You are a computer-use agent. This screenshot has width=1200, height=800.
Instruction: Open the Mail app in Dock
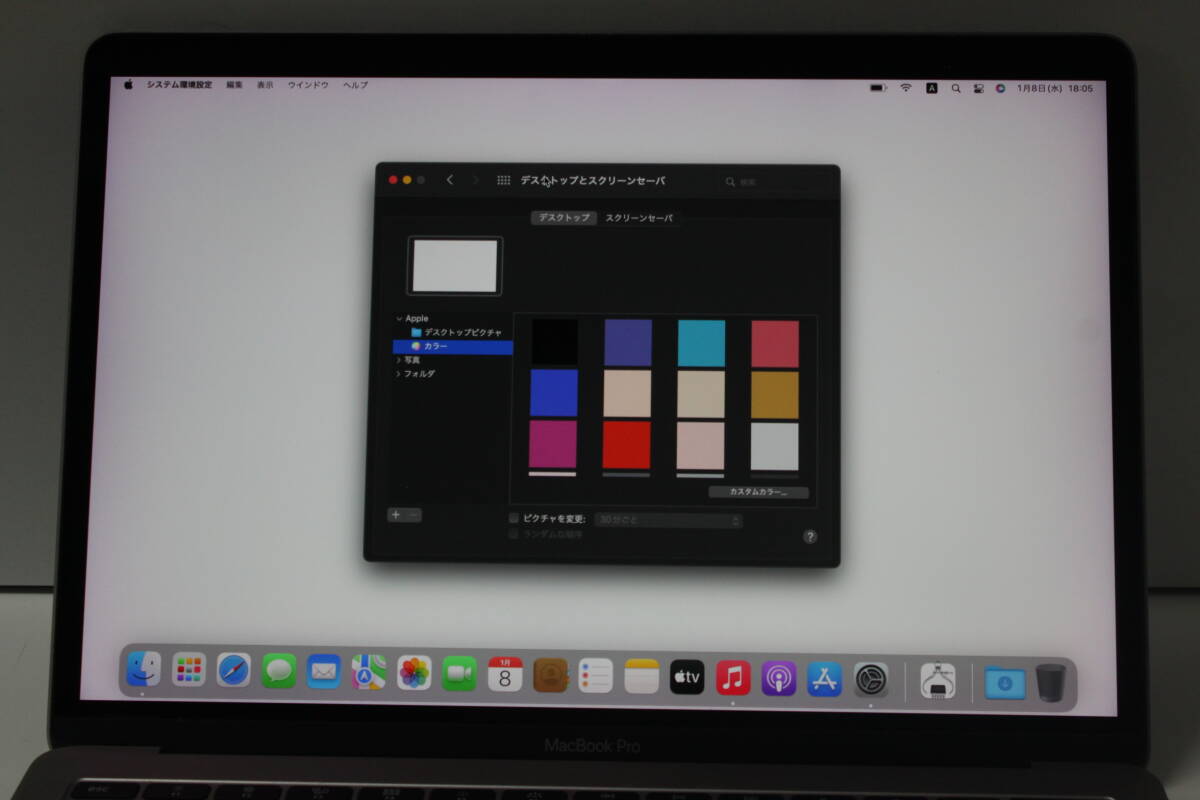click(x=323, y=671)
